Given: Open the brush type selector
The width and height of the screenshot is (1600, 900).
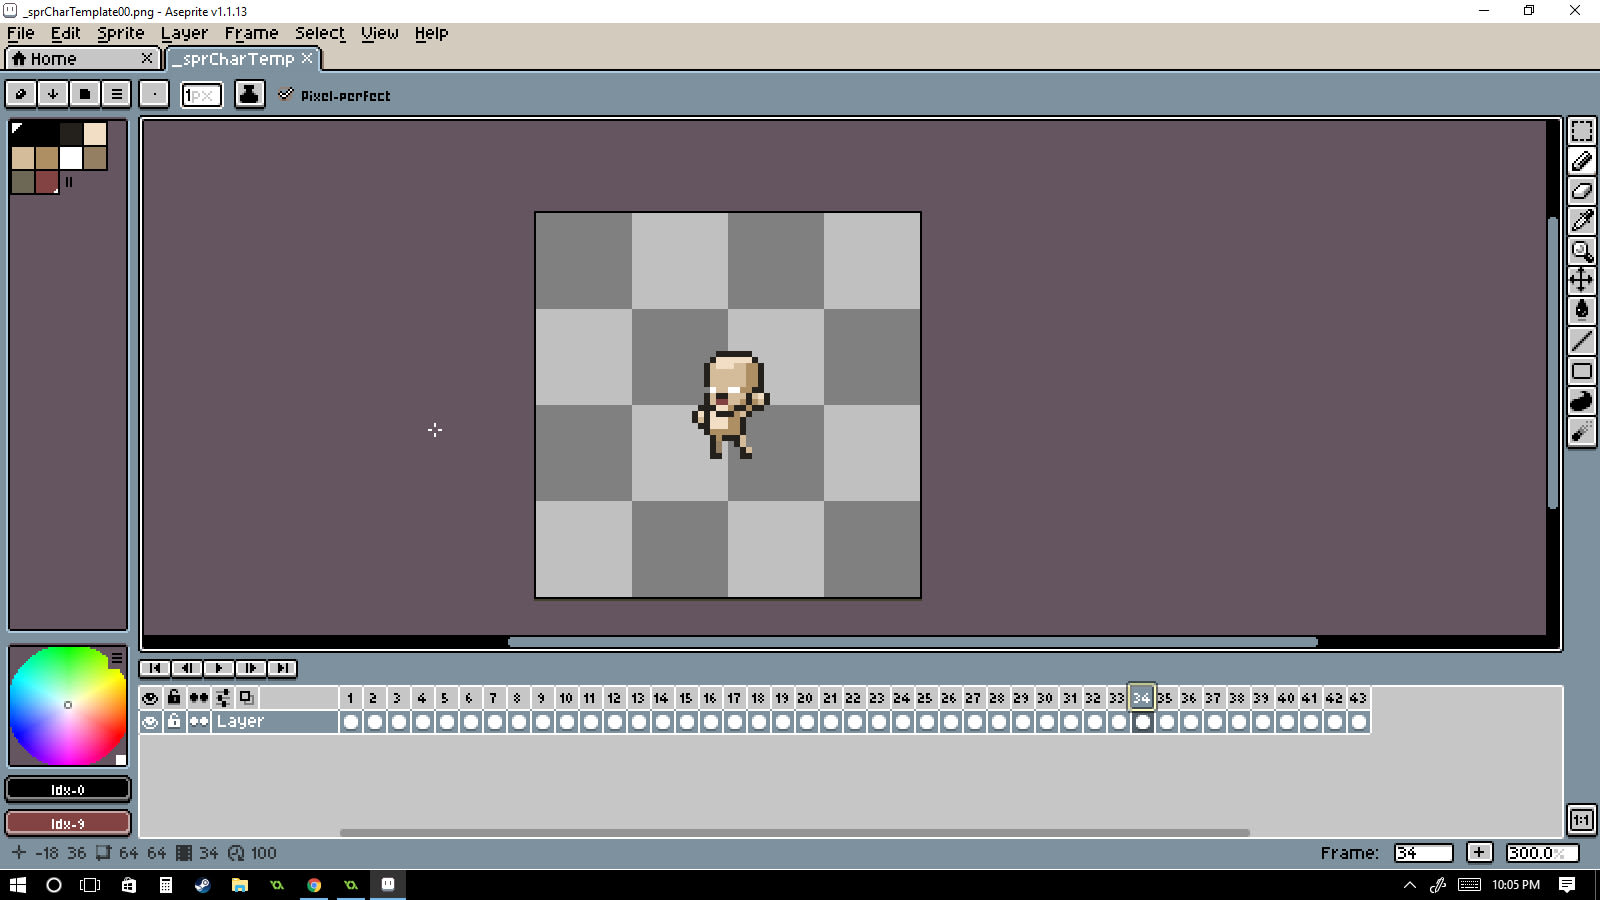Looking at the screenshot, I should point(154,94).
